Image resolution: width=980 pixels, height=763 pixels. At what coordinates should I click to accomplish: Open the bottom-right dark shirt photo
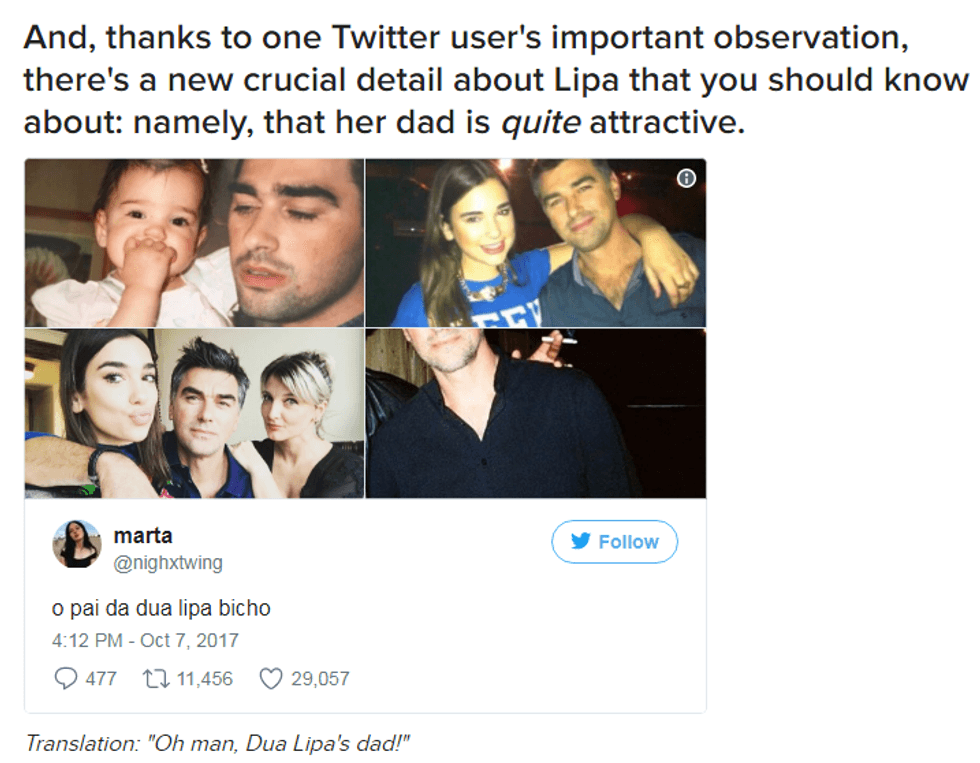[536, 413]
